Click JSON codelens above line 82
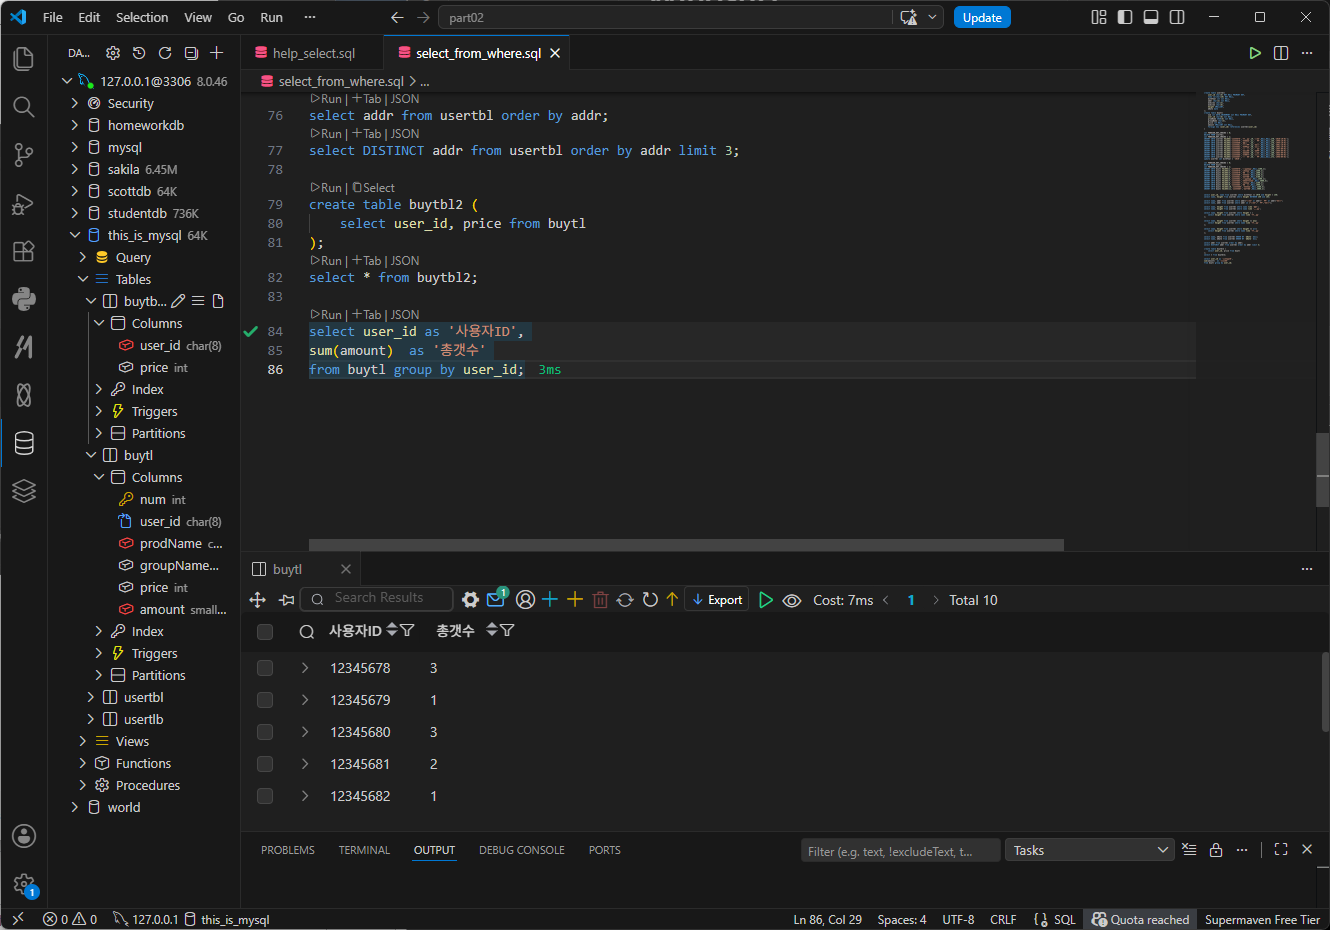The width and height of the screenshot is (1330, 930). pyautogui.click(x=405, y=260)
